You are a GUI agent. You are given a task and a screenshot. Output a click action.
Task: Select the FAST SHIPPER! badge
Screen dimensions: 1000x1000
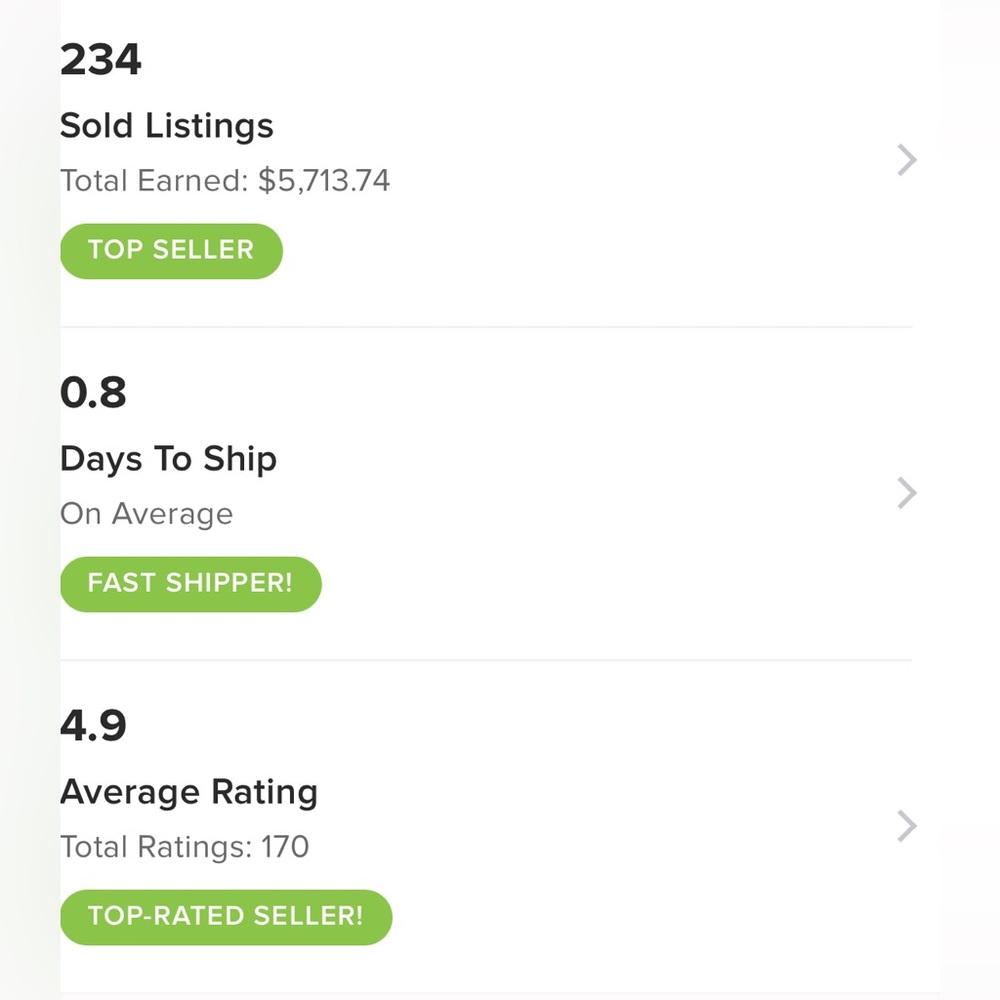click(x=190, y=583)
